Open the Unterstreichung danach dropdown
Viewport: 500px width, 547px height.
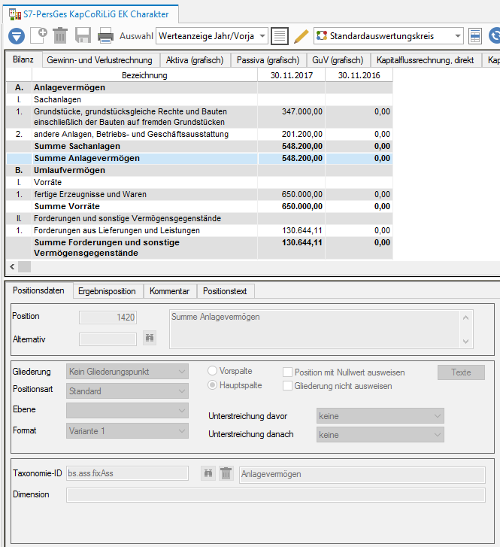tap(380, 435)
